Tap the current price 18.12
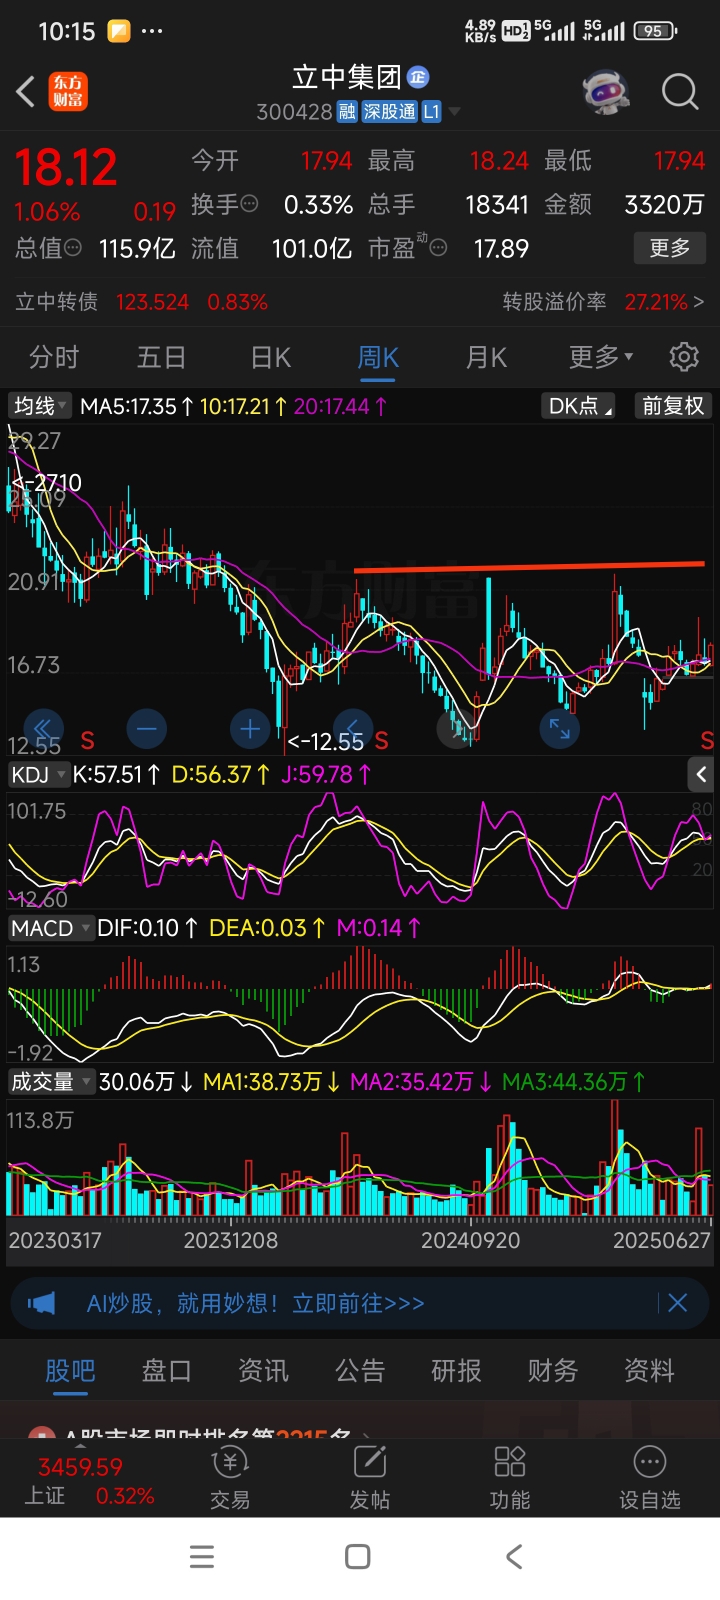The image size is (720, 1600). 66,167
